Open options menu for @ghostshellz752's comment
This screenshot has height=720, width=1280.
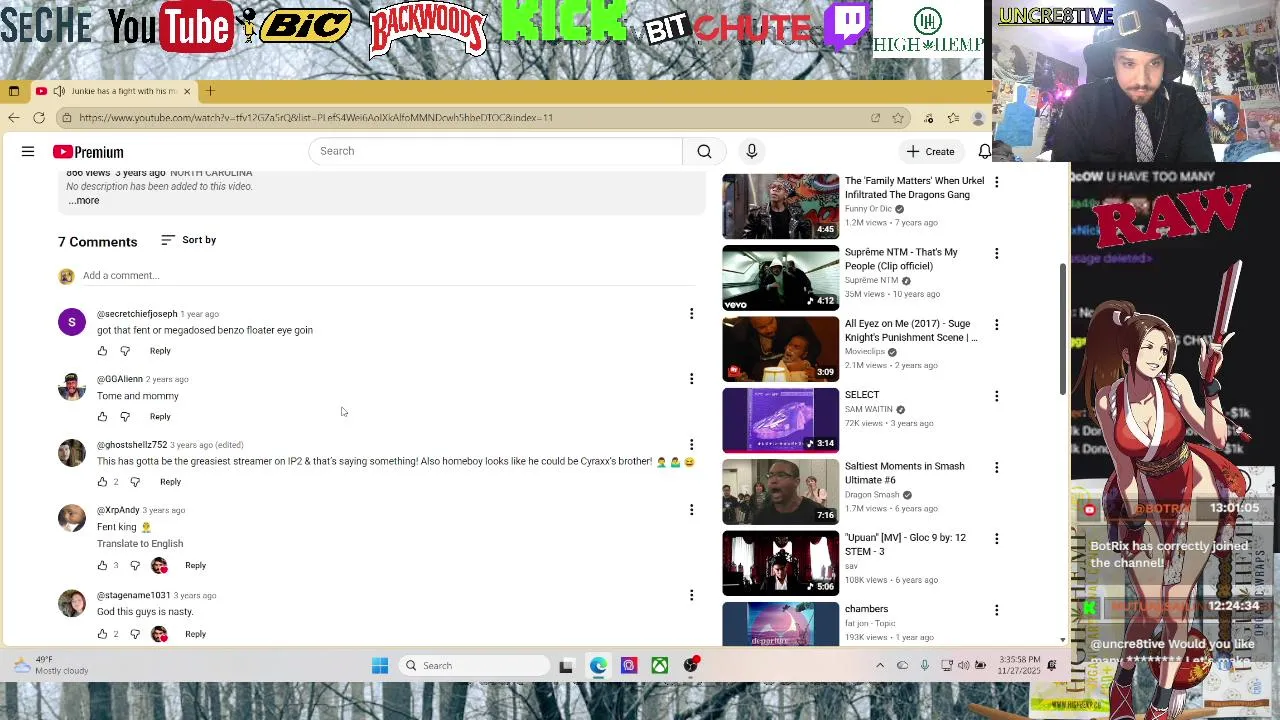point(691,444)
